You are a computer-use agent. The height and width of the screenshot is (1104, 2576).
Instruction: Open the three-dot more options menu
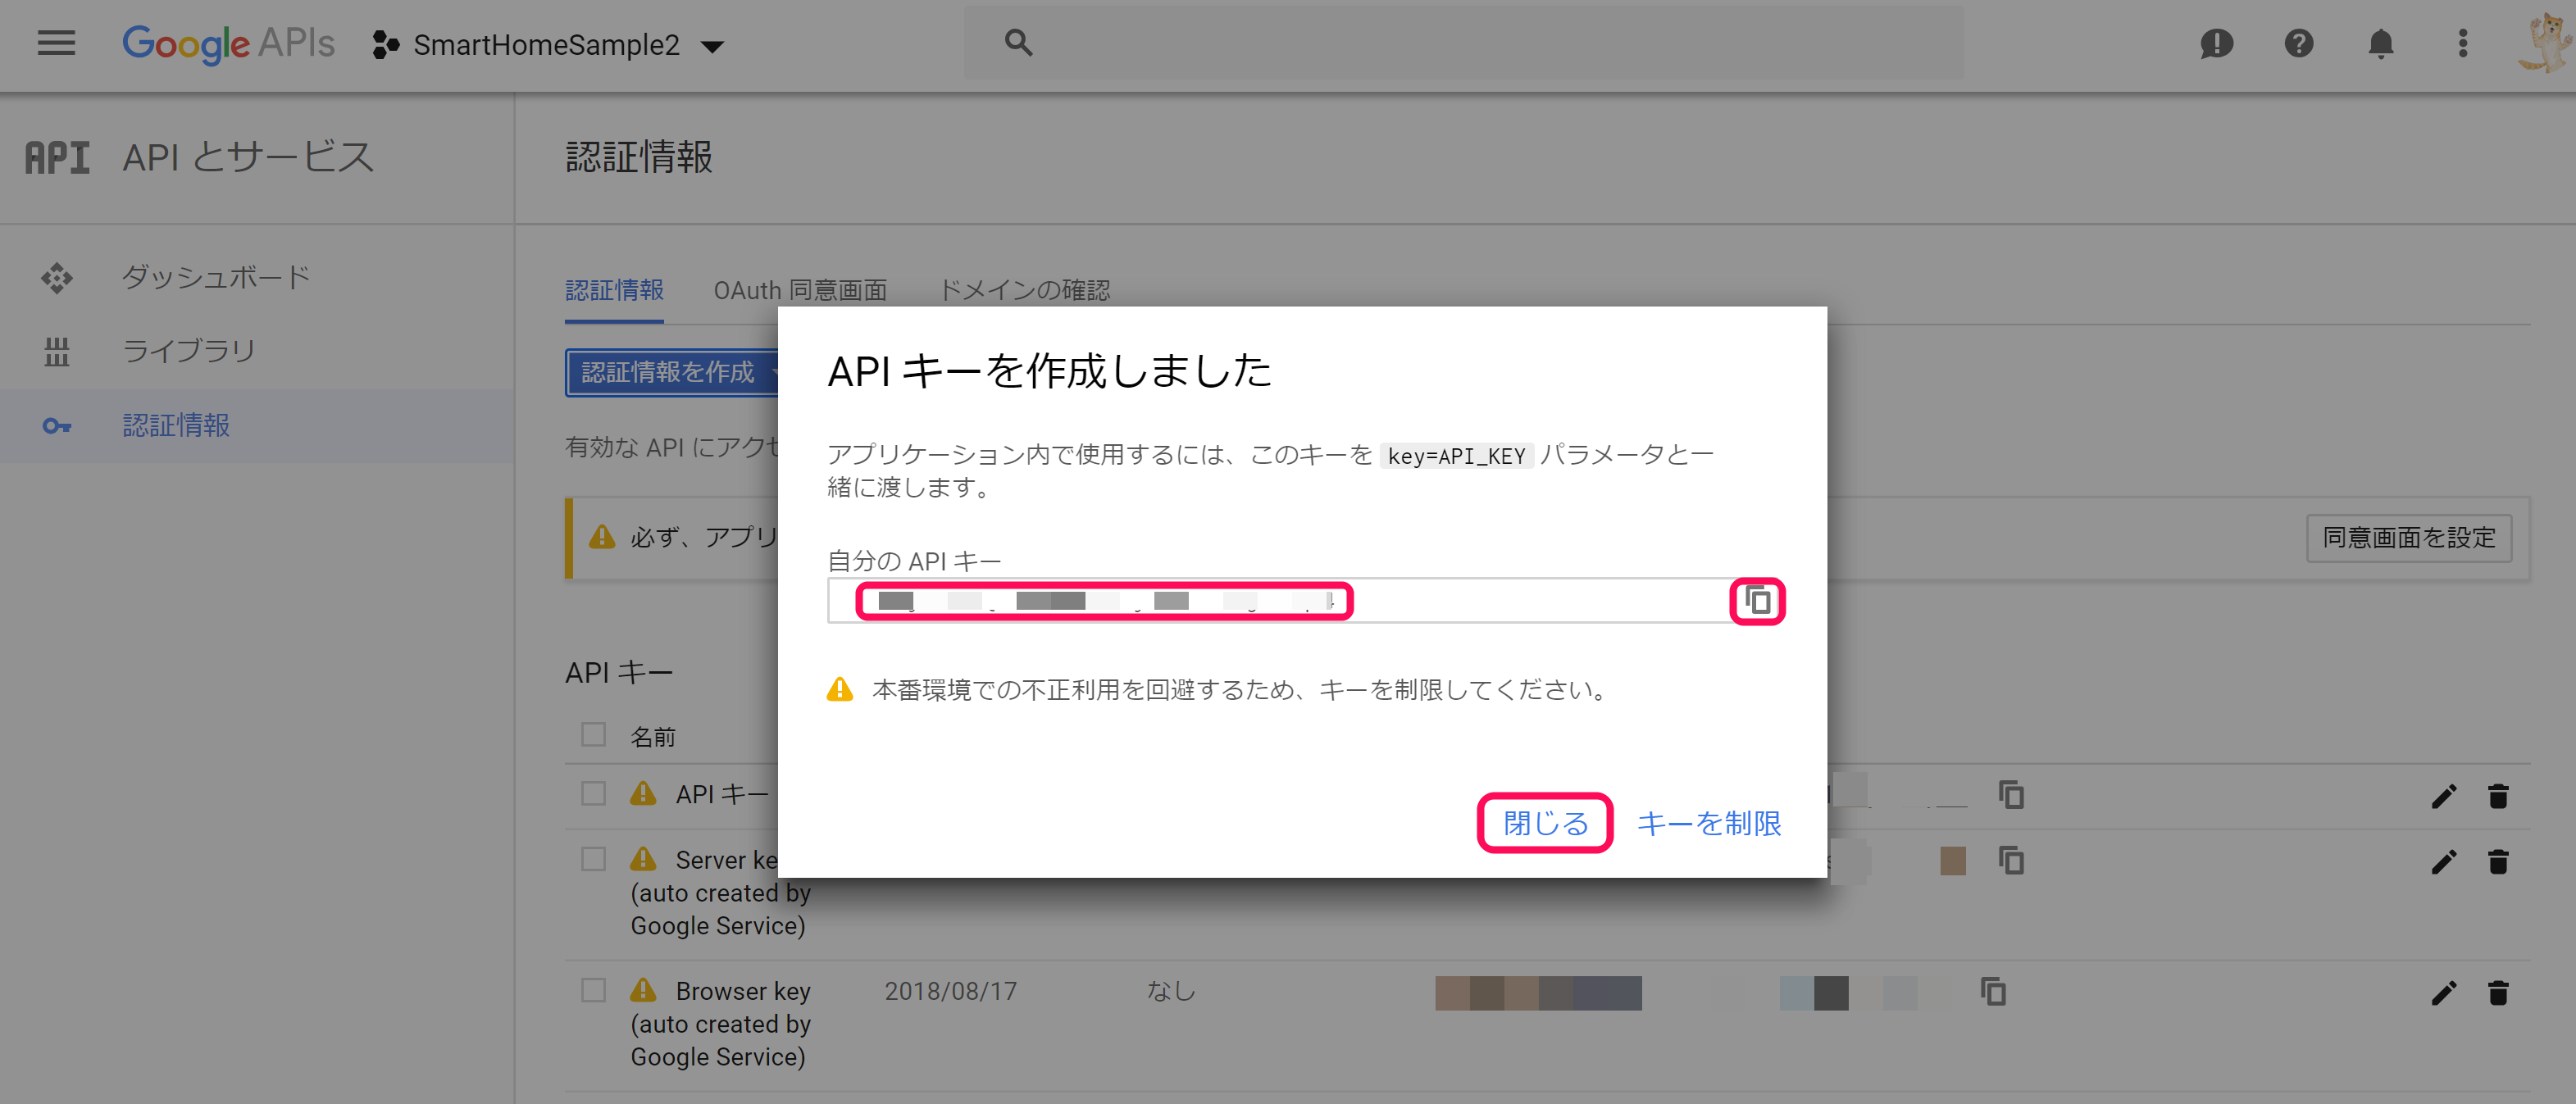tap(2462, 43)
